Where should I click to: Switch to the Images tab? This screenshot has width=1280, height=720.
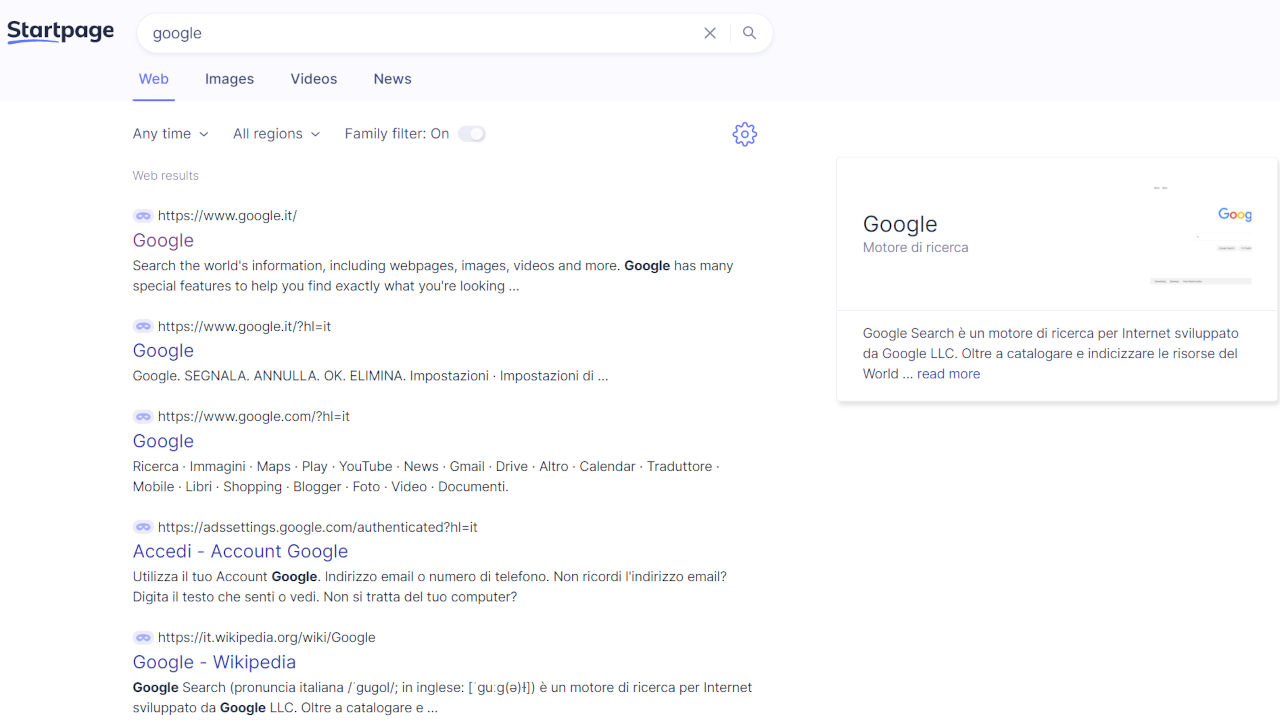[229, 79]
